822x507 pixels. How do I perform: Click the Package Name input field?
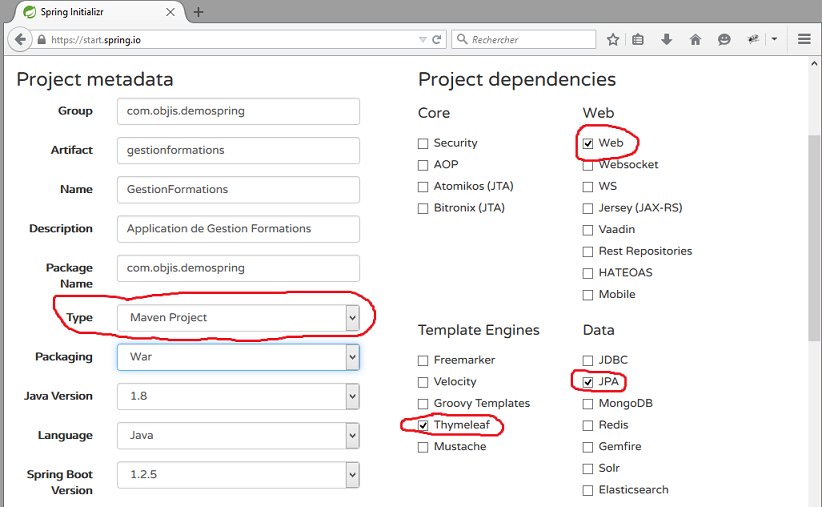(239, 268)
